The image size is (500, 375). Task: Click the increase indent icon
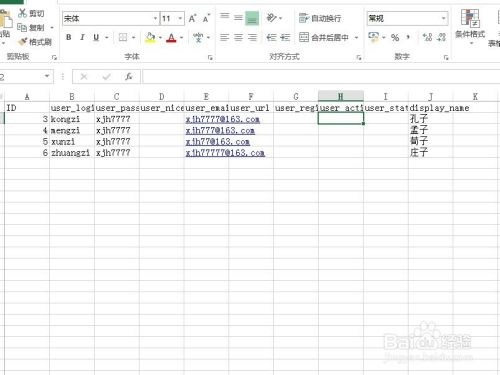point(285,37)
